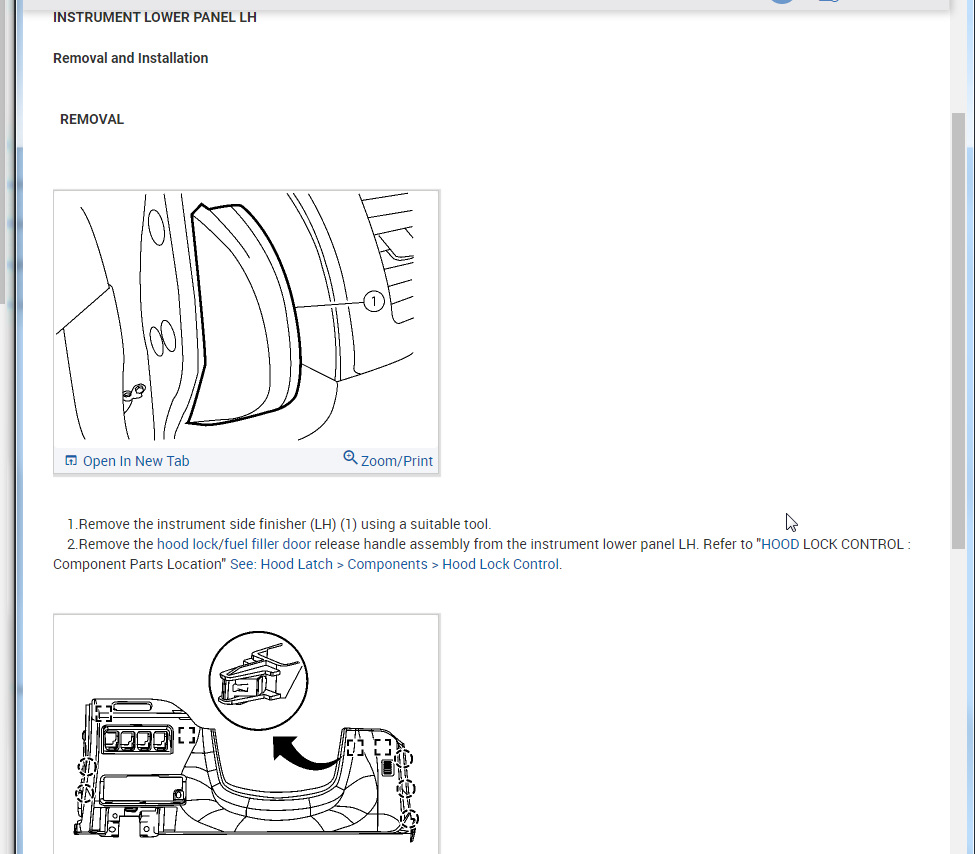Click the magnifier Zoom/Print icon
Image resolution: width=975 pixels, height=854 pixels.
coord(350,458)
